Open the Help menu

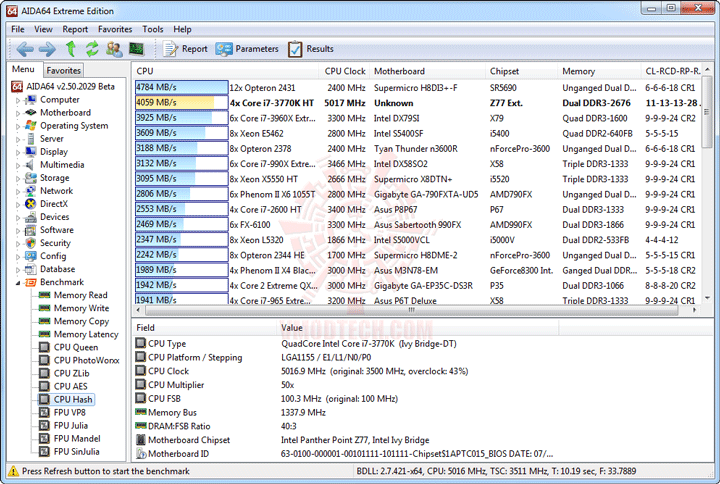click(x=182, y=29)
